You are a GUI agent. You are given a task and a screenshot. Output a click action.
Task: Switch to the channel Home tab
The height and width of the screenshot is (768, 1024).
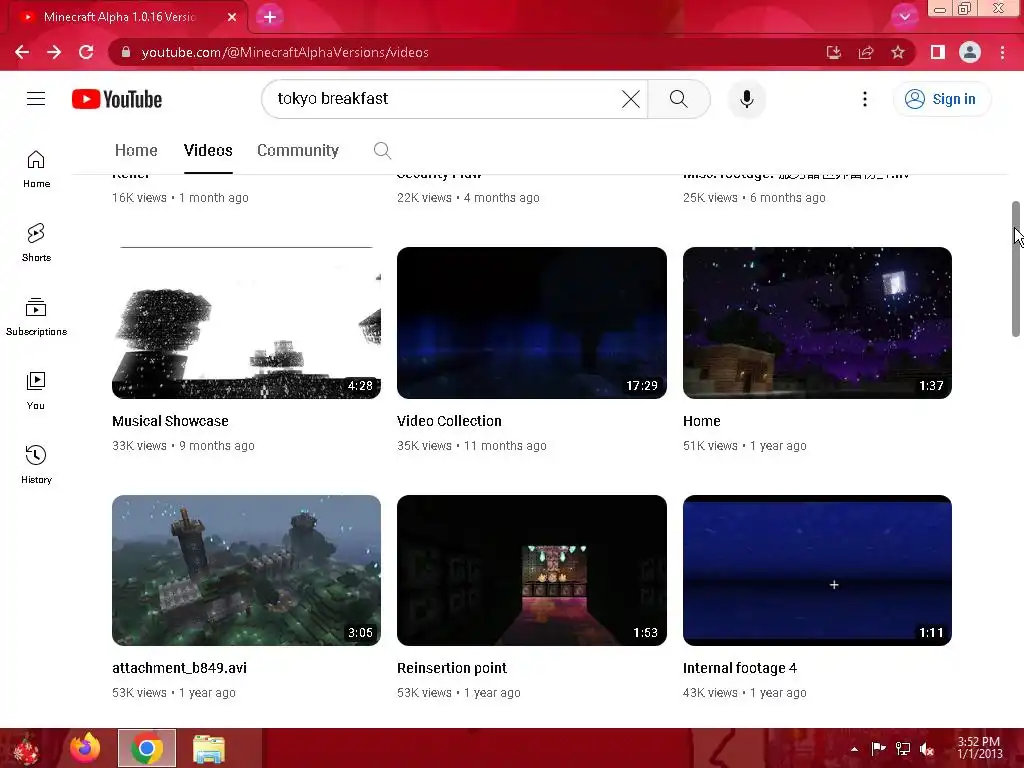point(136,151)
